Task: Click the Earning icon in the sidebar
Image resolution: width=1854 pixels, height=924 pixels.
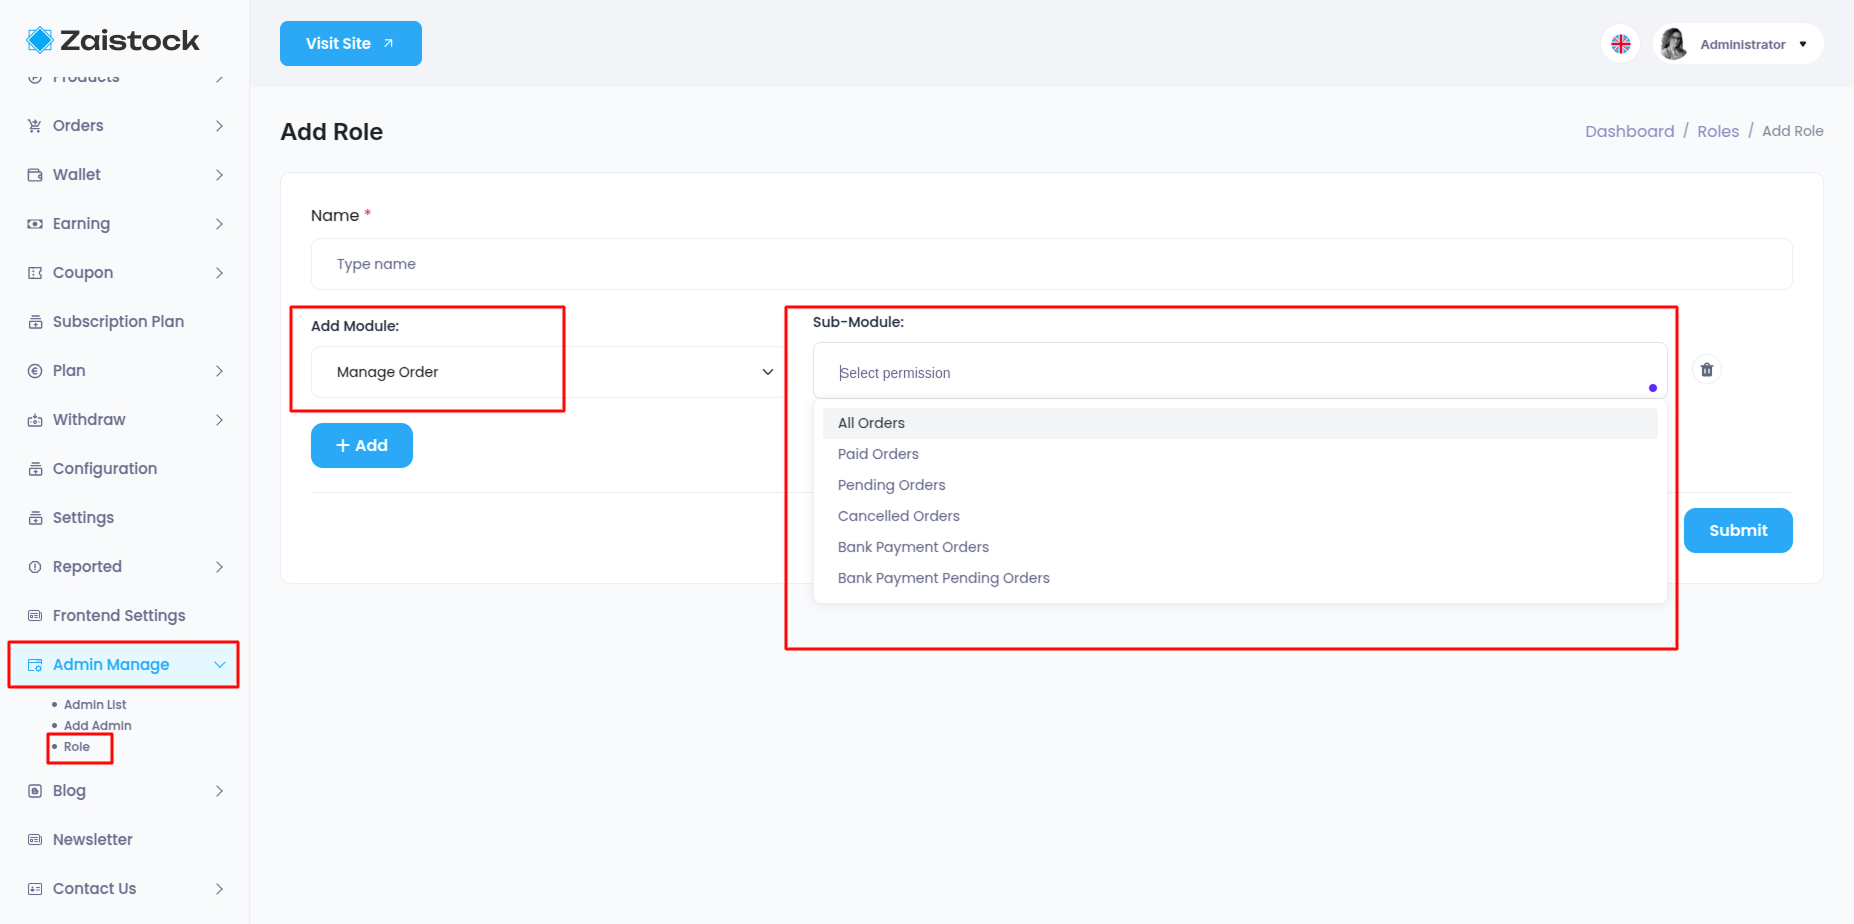Action: pyautogui.click(x=35, y=224)
